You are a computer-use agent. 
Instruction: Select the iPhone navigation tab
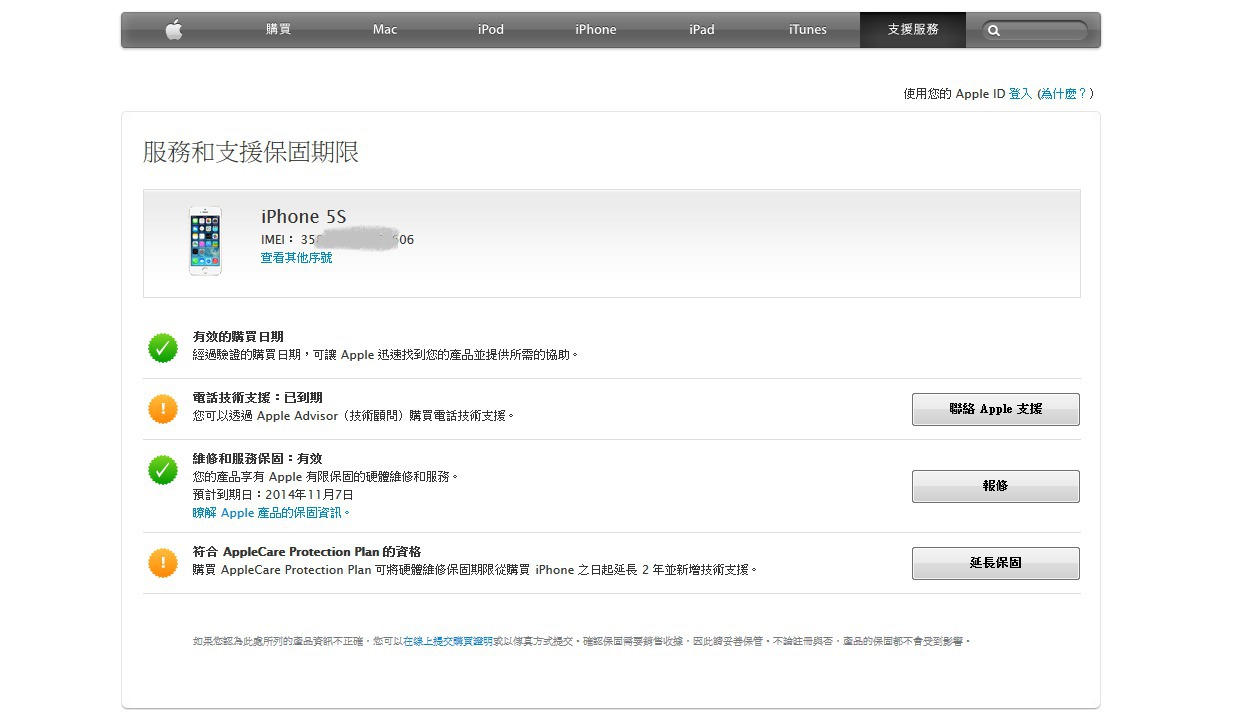tap(596, 30)
